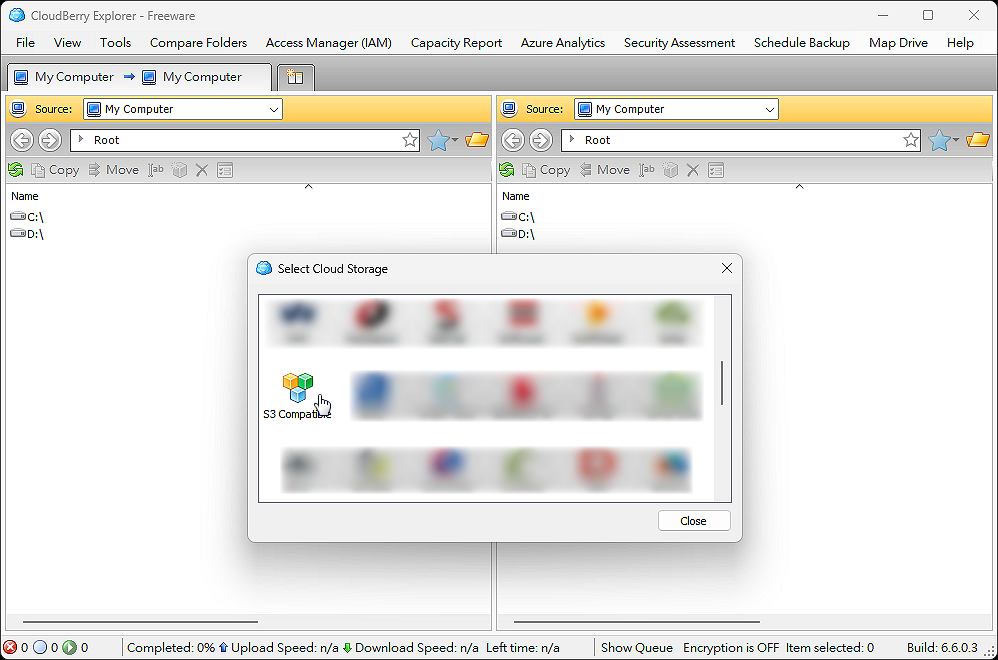Click green running-tasks icon in status bar
This screenshot has height=660, width=998.
coord(69,647)
